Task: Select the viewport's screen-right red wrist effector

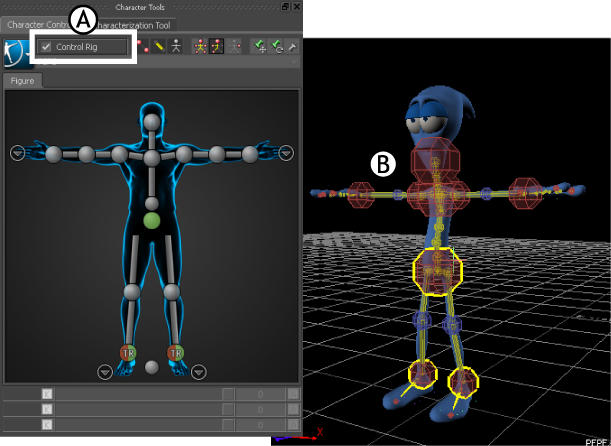Action: click(525, 194)
